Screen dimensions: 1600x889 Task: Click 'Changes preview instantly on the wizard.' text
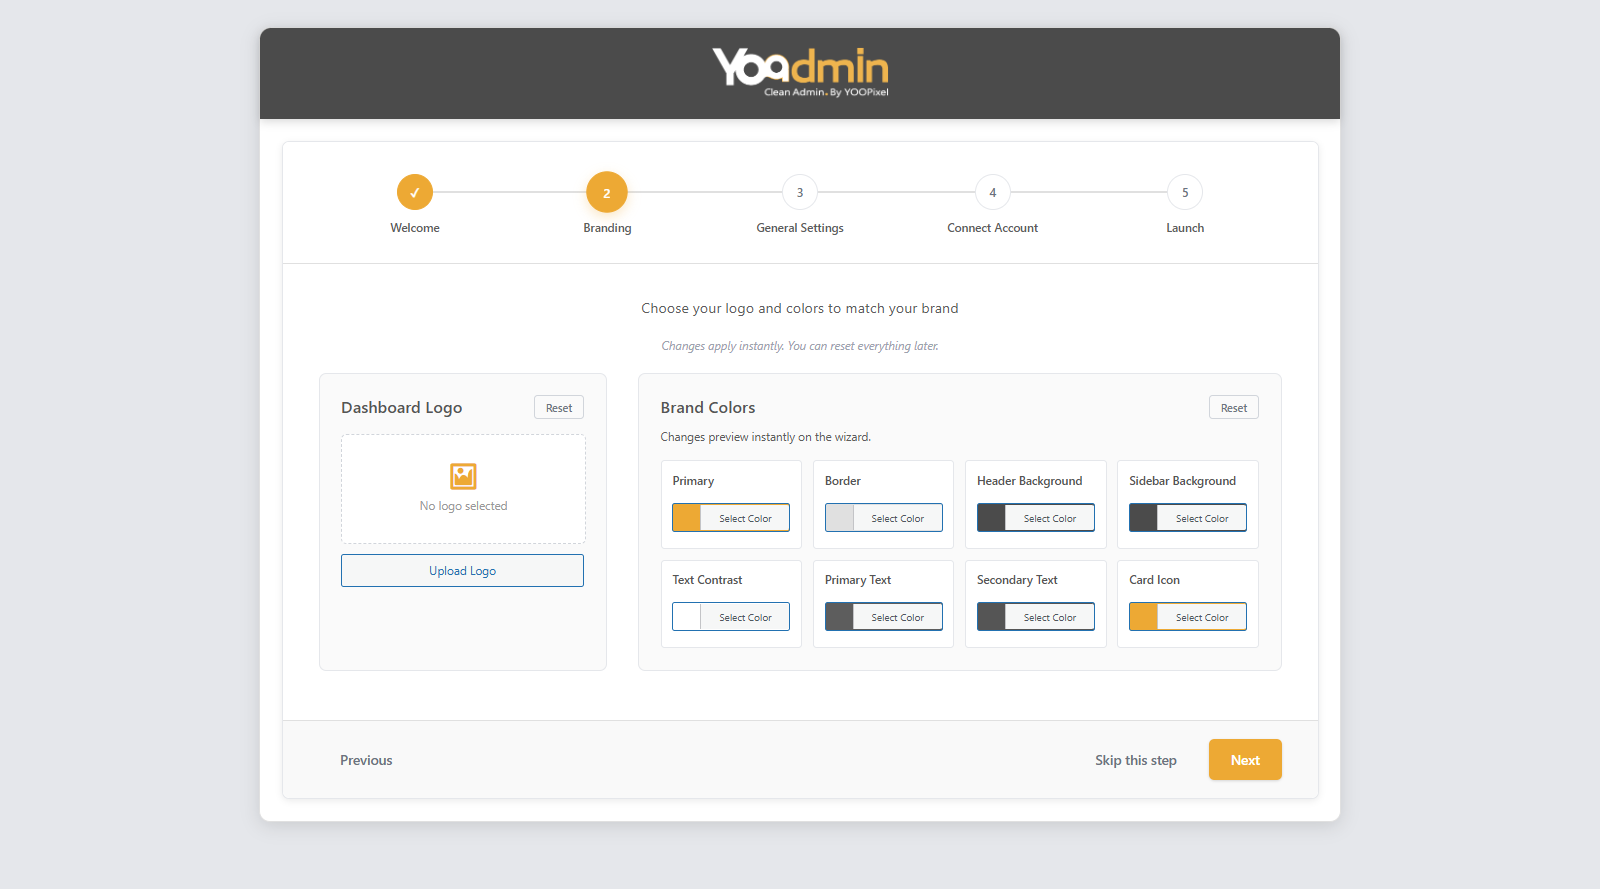point(765,437)
